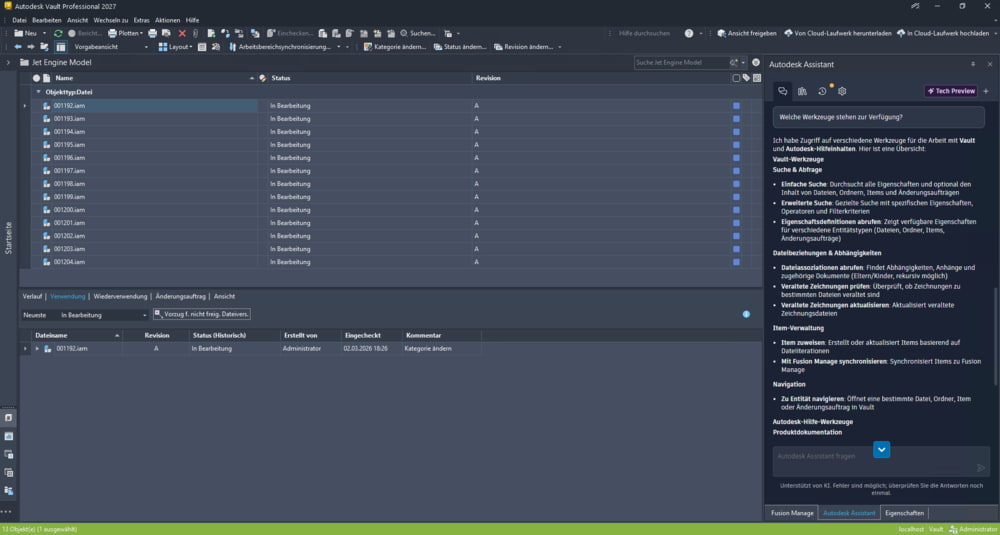Click the blue back arrow icon

18,47
